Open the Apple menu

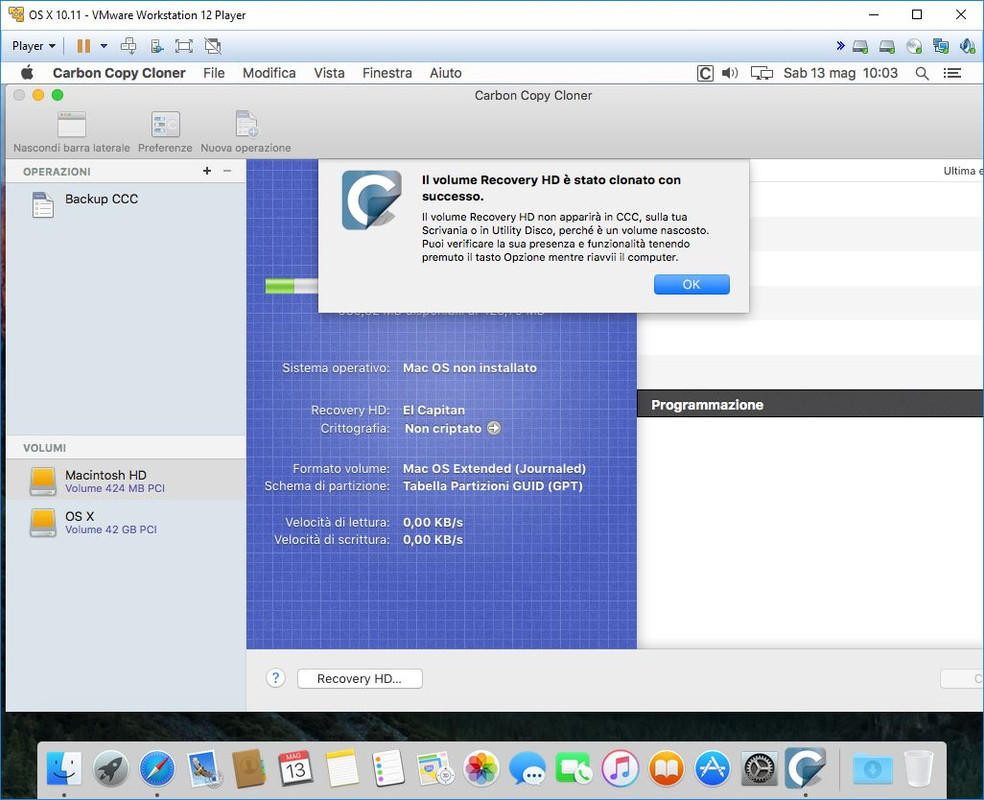pos(27,73)
